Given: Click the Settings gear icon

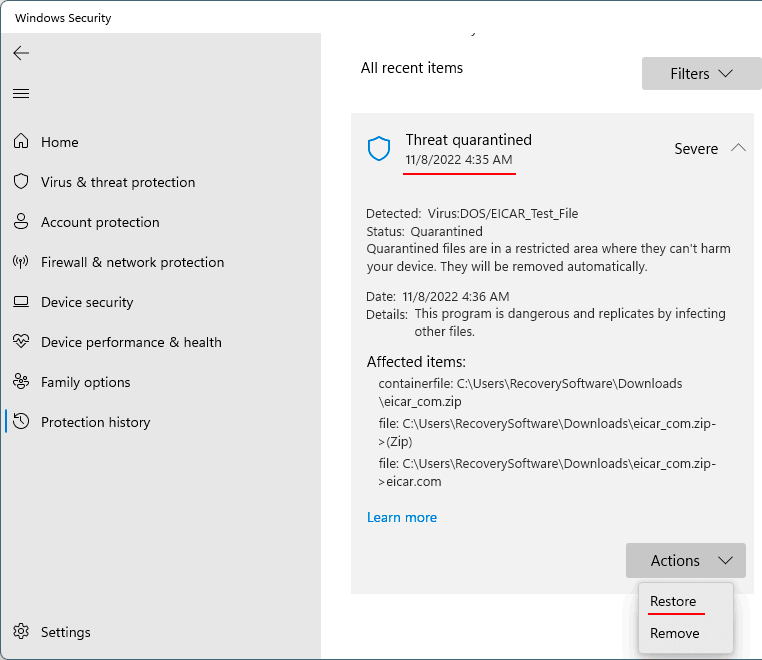Looking at the screenshot, I should tap(21, 631).
